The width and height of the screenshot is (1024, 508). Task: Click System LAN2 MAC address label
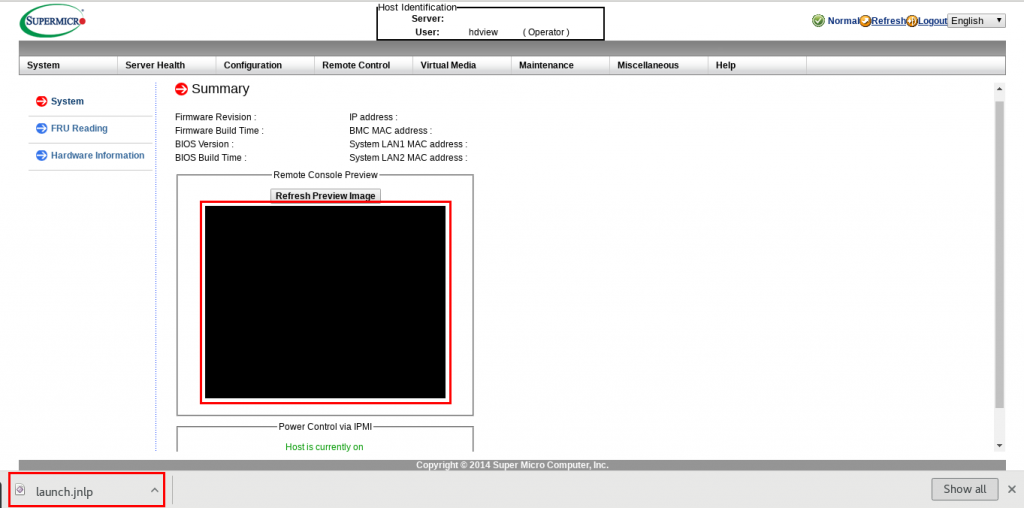[408, 157]
